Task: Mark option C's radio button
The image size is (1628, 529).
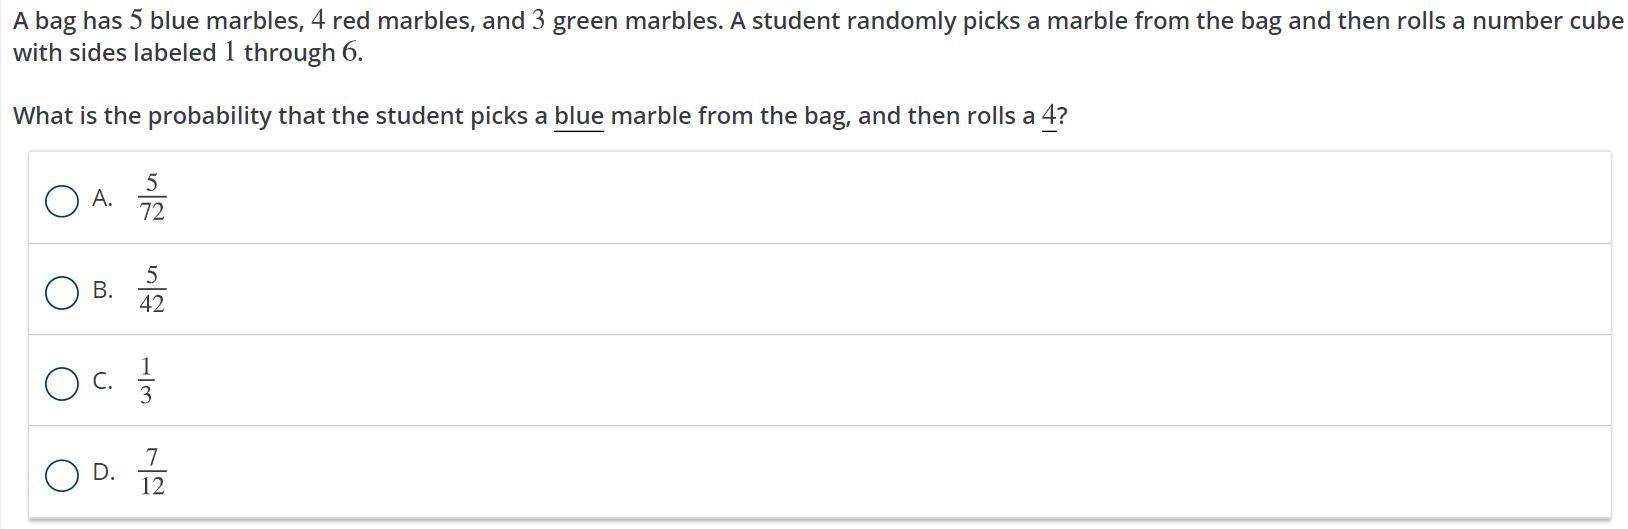Action: tap(62, 384)
